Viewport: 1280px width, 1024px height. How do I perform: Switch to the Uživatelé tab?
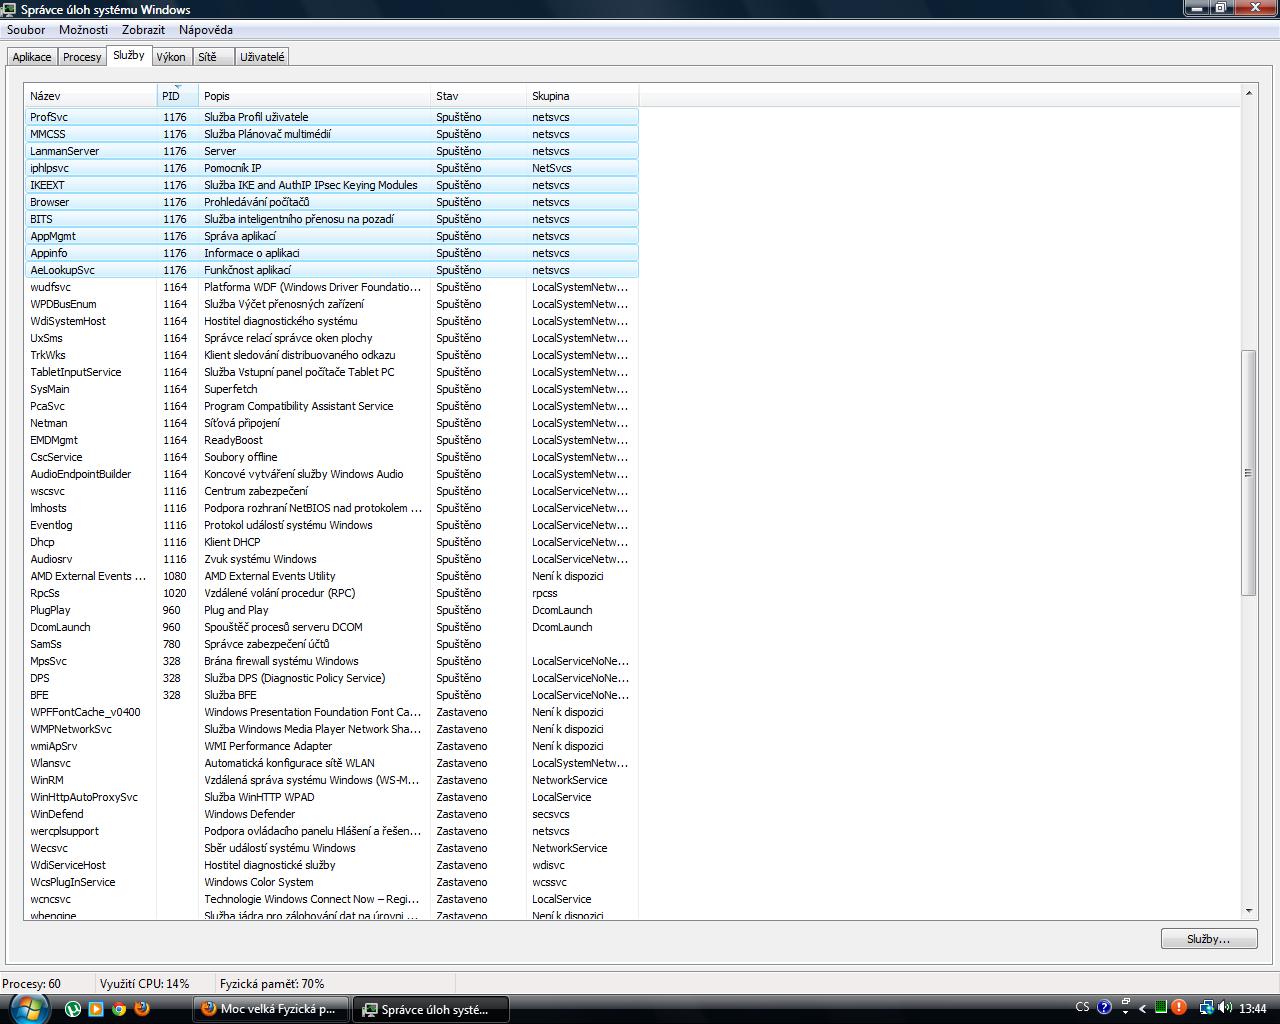click(x=262, y=57)
